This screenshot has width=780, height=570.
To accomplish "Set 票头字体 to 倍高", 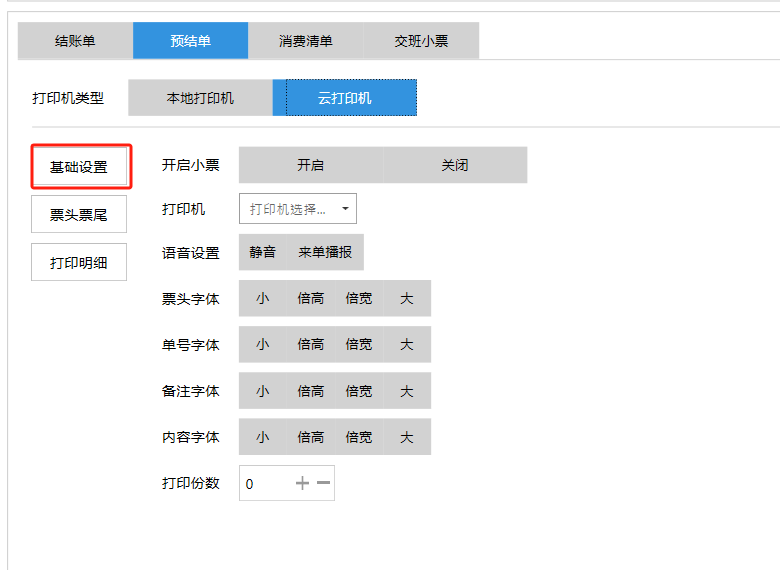I will point(310,299).
